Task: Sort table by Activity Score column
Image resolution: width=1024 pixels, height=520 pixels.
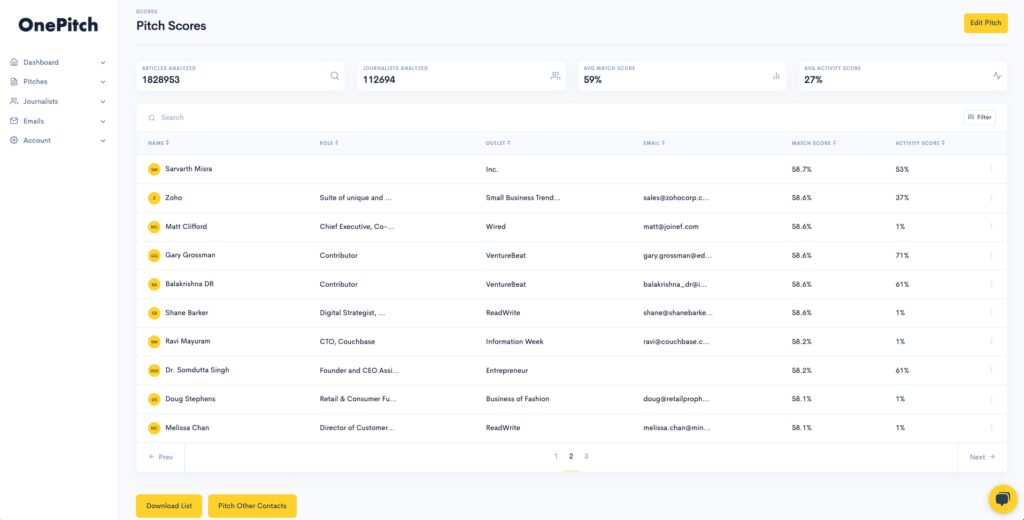Action: pyautogui.click(x=920, y=142)
